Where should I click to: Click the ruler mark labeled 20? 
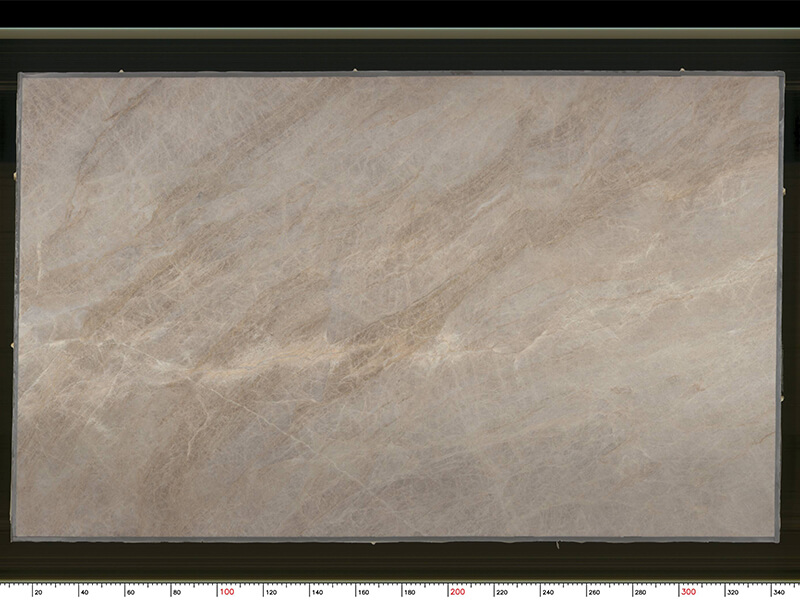tap(38, 592)
